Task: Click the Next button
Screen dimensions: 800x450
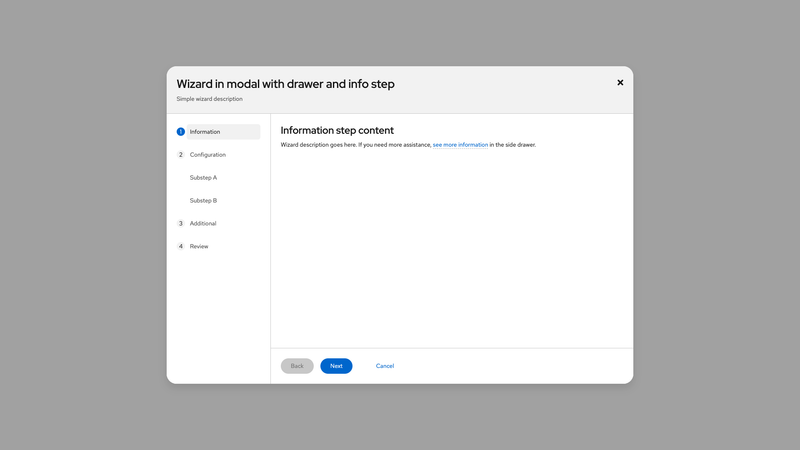Action: point(336,366)
